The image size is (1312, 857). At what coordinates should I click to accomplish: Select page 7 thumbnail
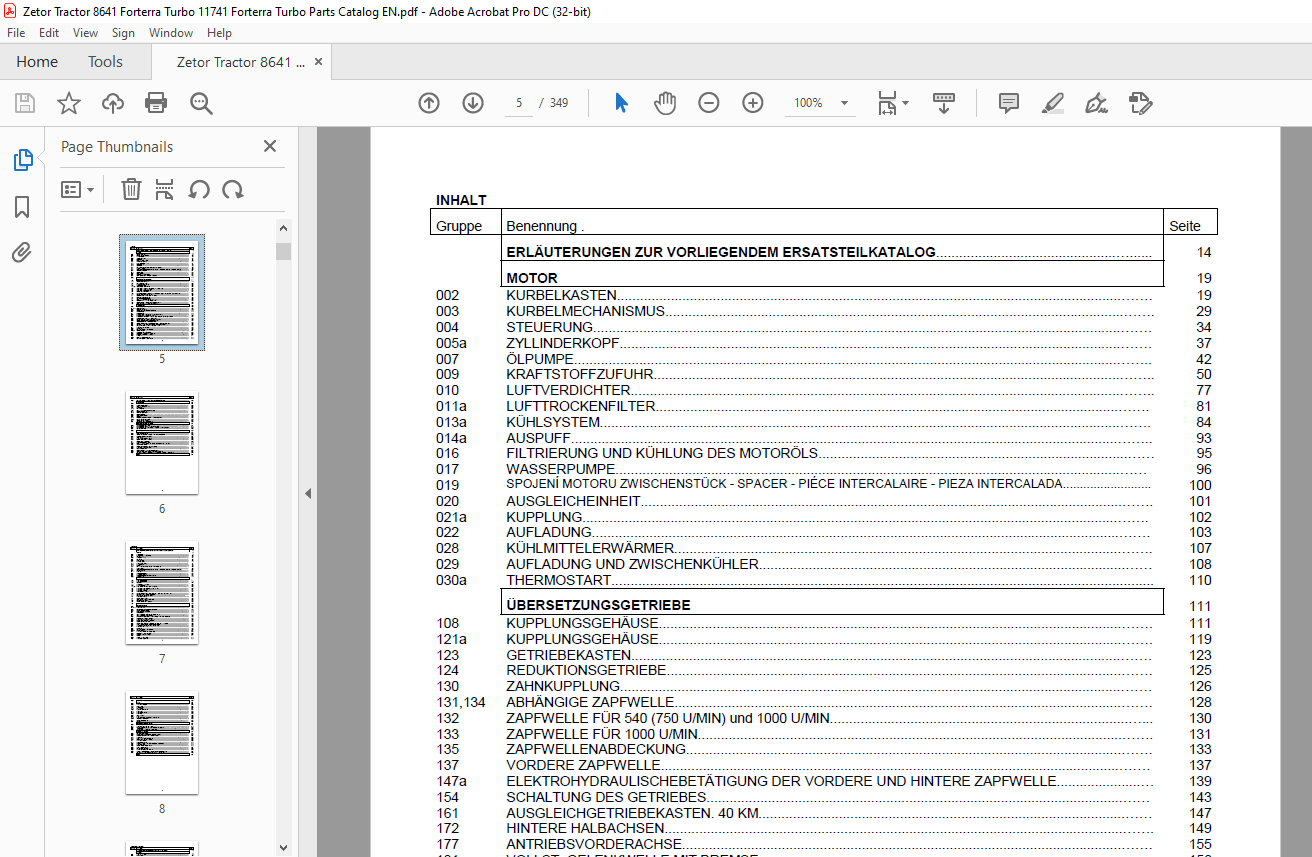tap(162, 593)
